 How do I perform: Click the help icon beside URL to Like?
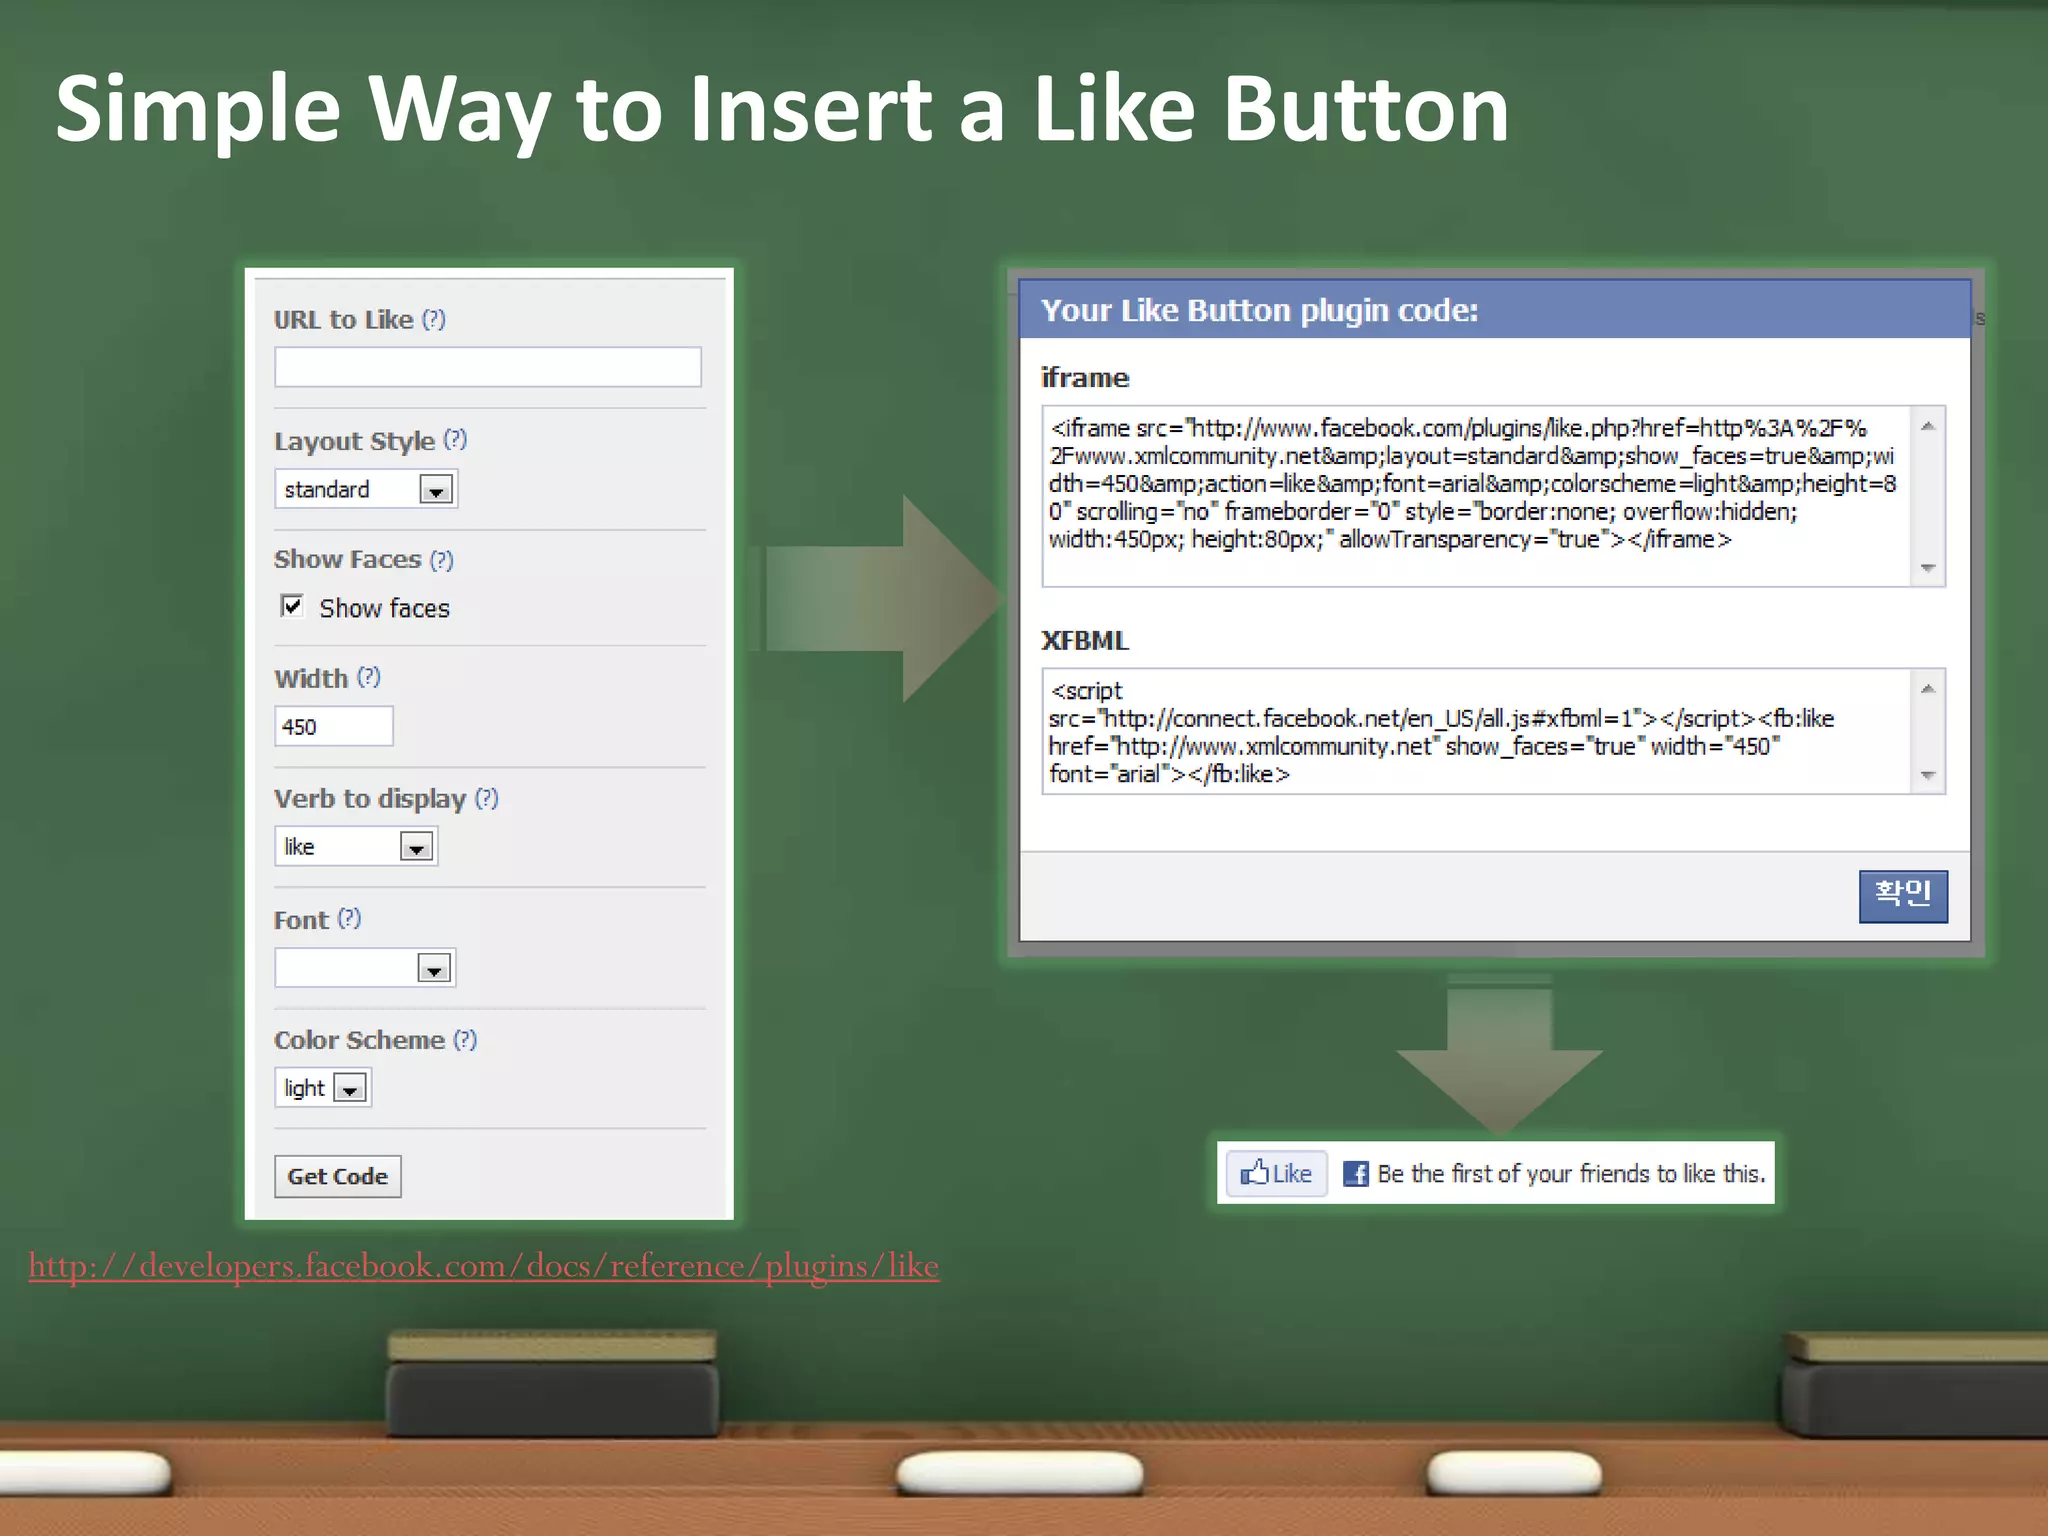(433, 319)
